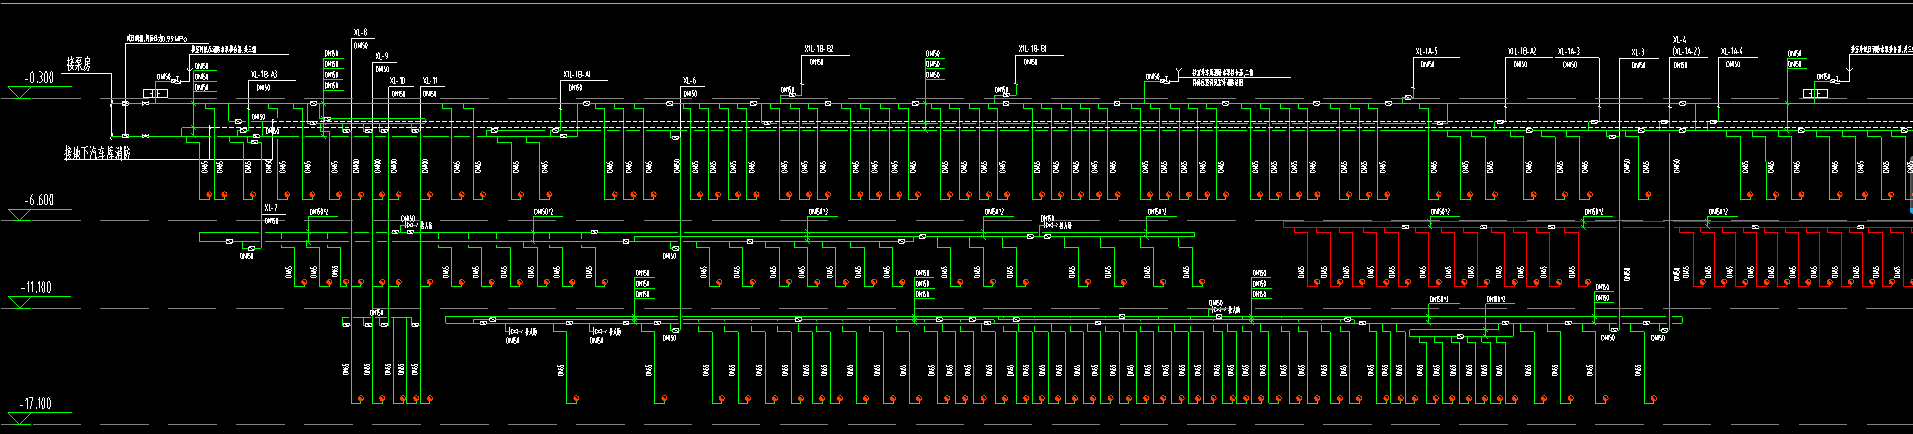Click the XL-1B-B1 riser label
Viewport: 1913px width, 434px height.
pos(1033,48)
